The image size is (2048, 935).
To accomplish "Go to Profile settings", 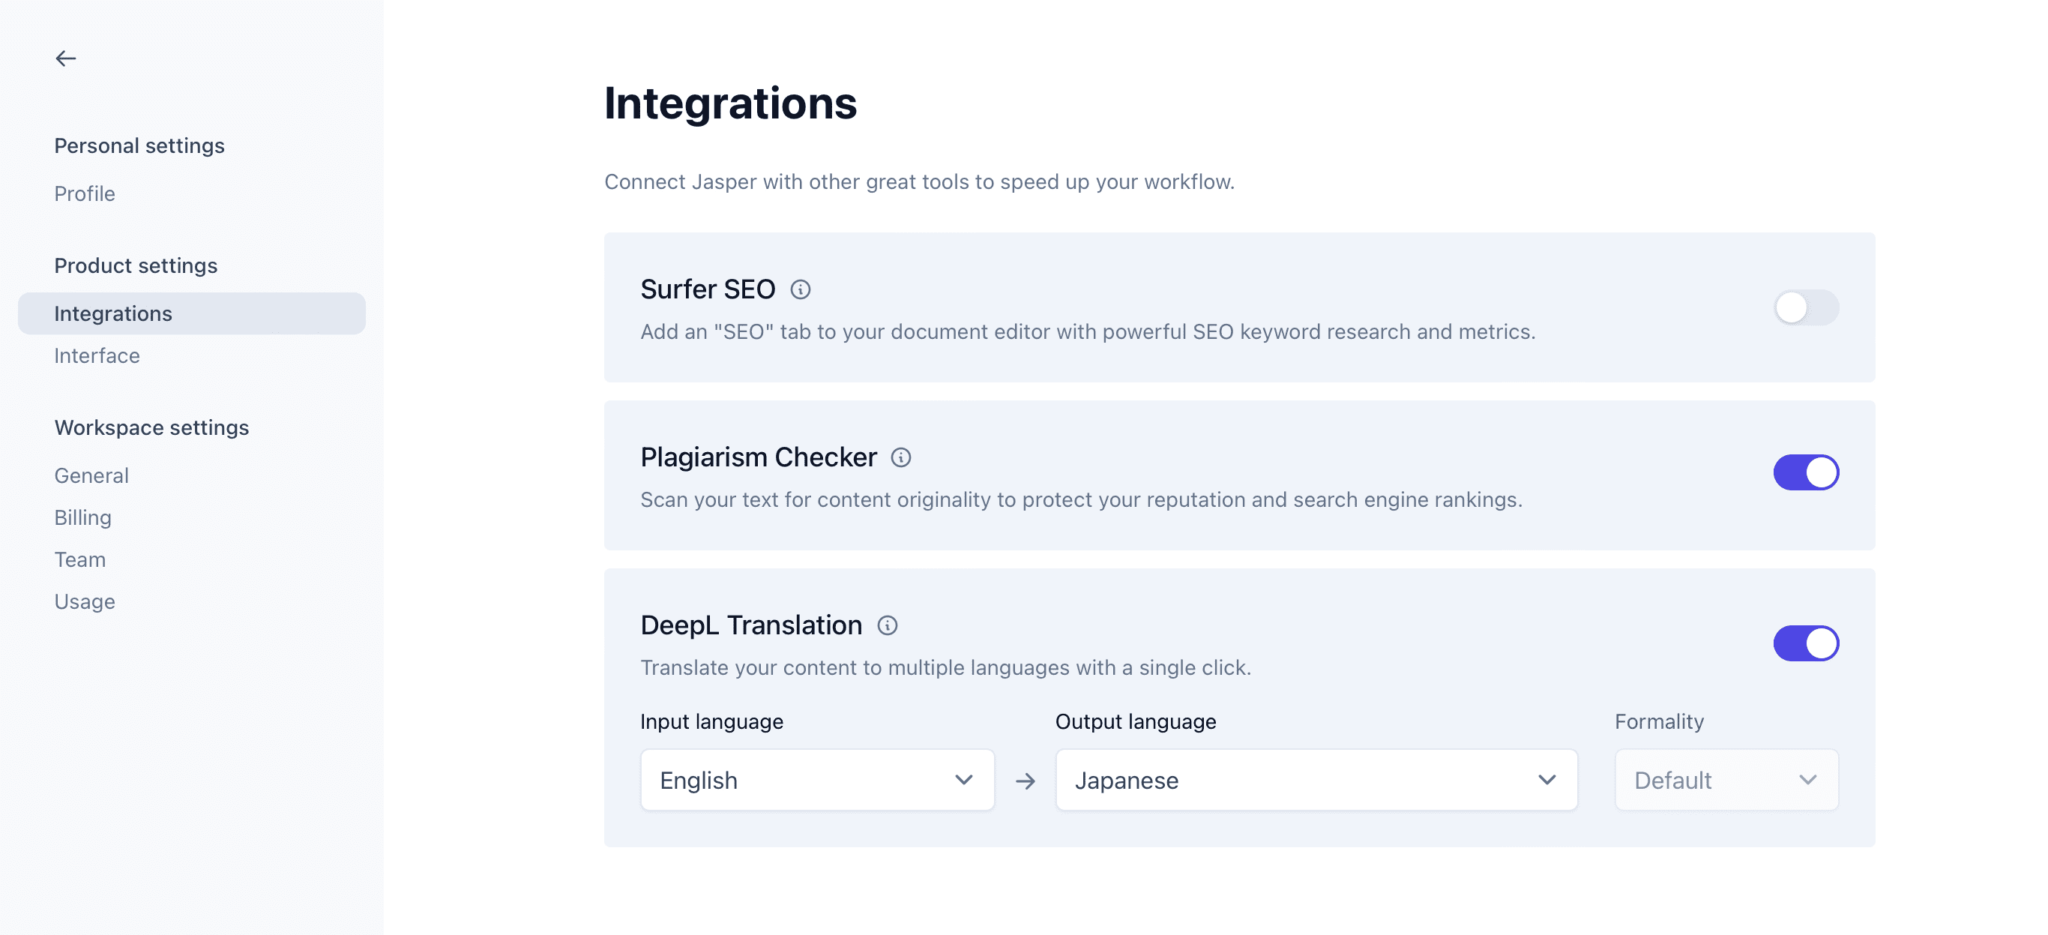I will [x=85, y=194].
